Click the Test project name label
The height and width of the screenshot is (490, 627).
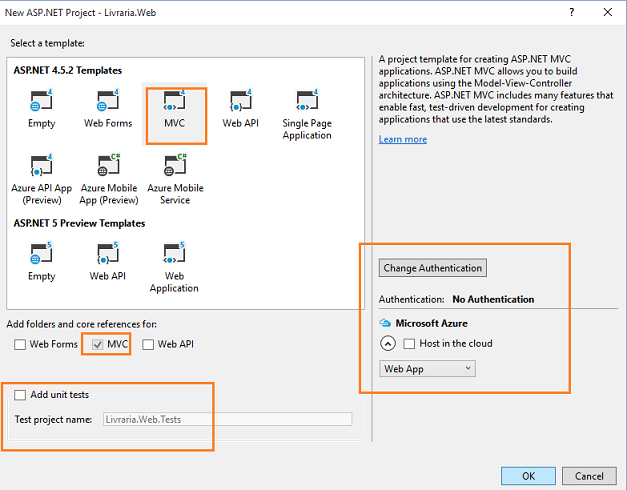pos(53,419)
